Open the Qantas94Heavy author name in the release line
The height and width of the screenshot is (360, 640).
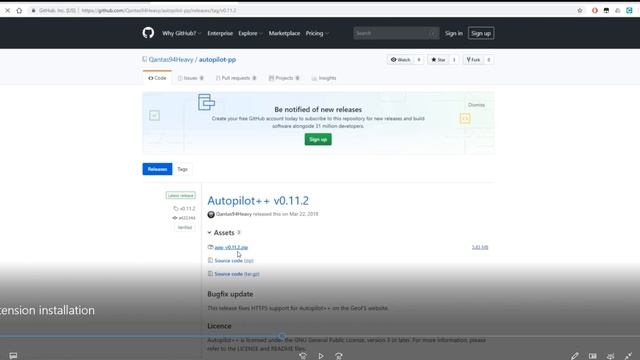[x=233, y=214]
